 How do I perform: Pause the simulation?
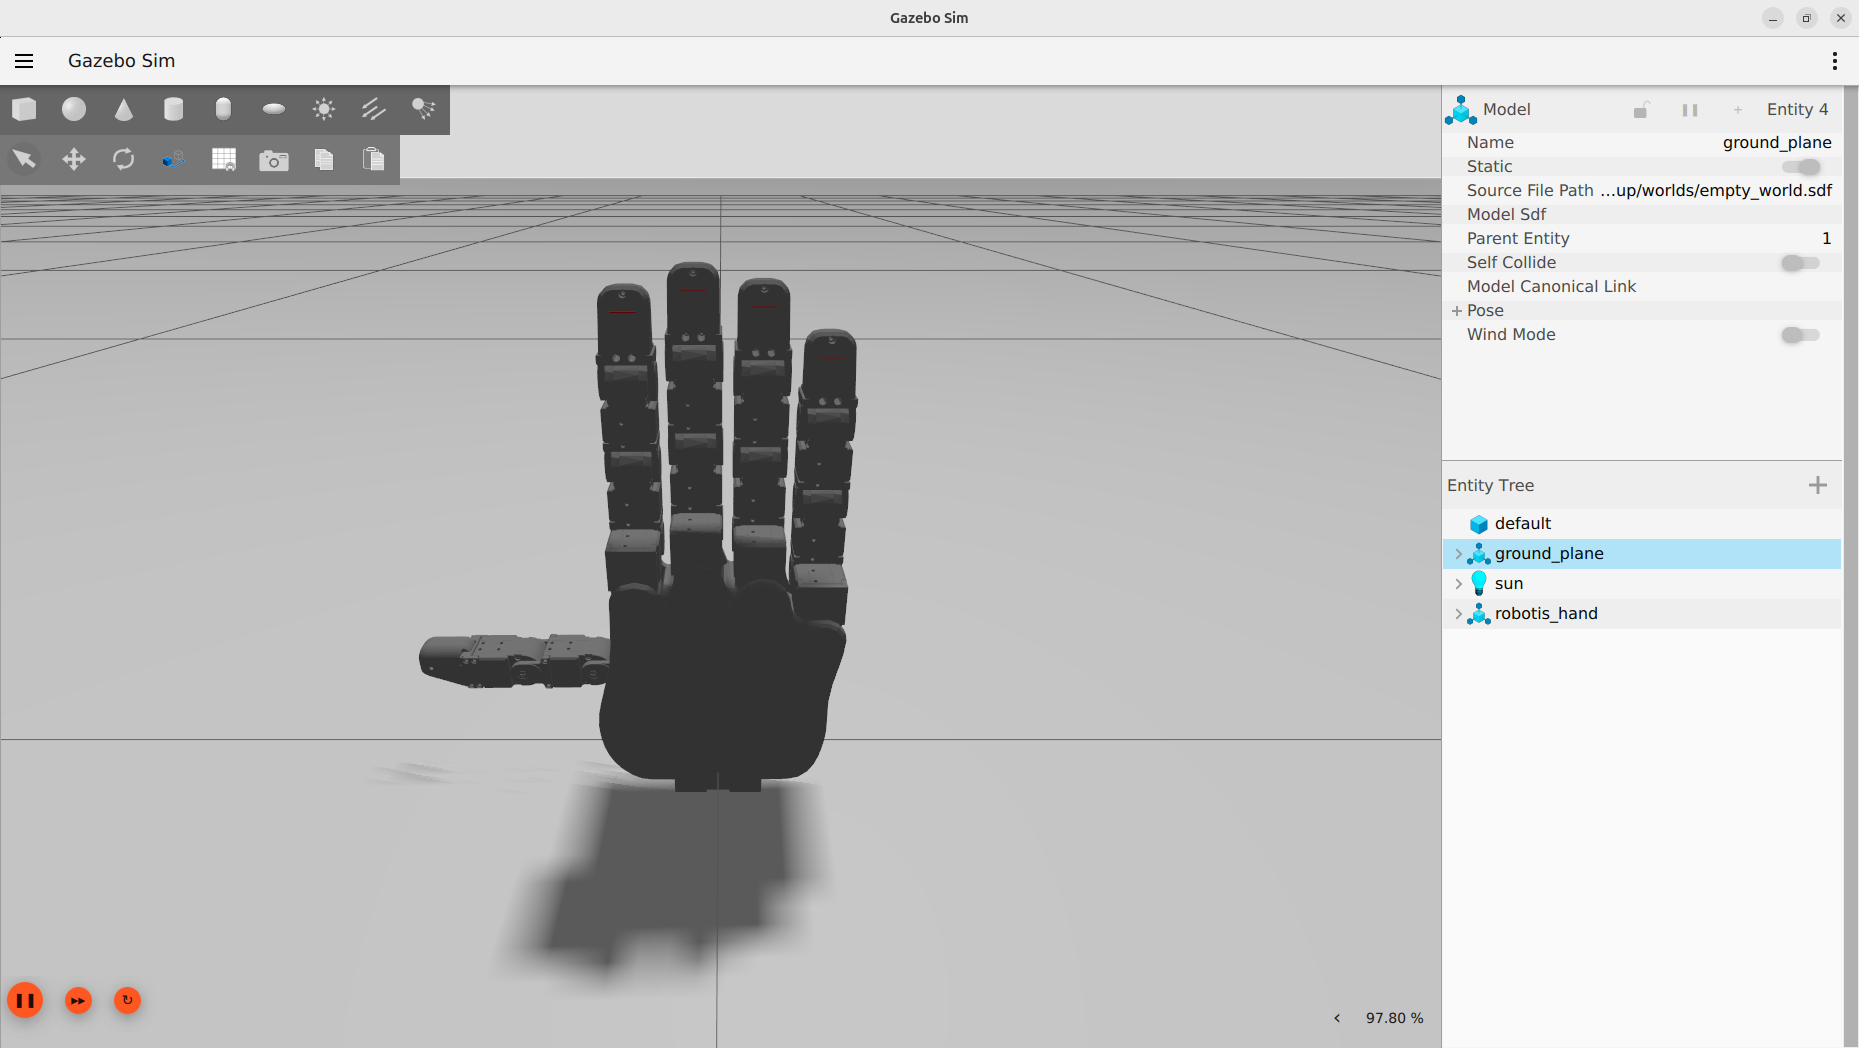pyautogui.click(x=25, y=1000)
